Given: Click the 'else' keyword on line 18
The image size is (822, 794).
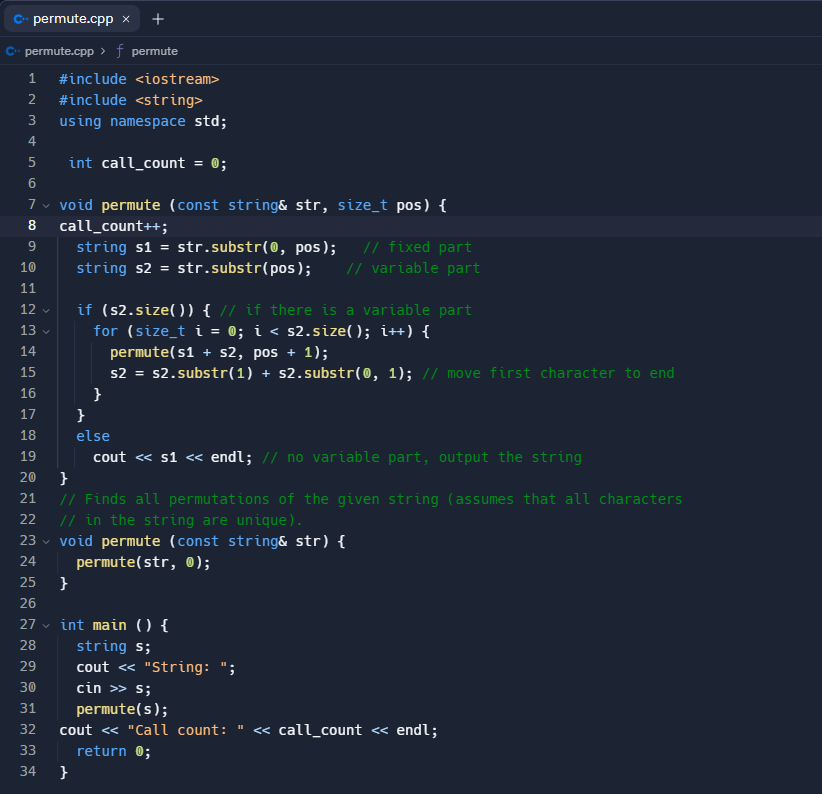Looking at the screenshot, I should click(93, 436).
